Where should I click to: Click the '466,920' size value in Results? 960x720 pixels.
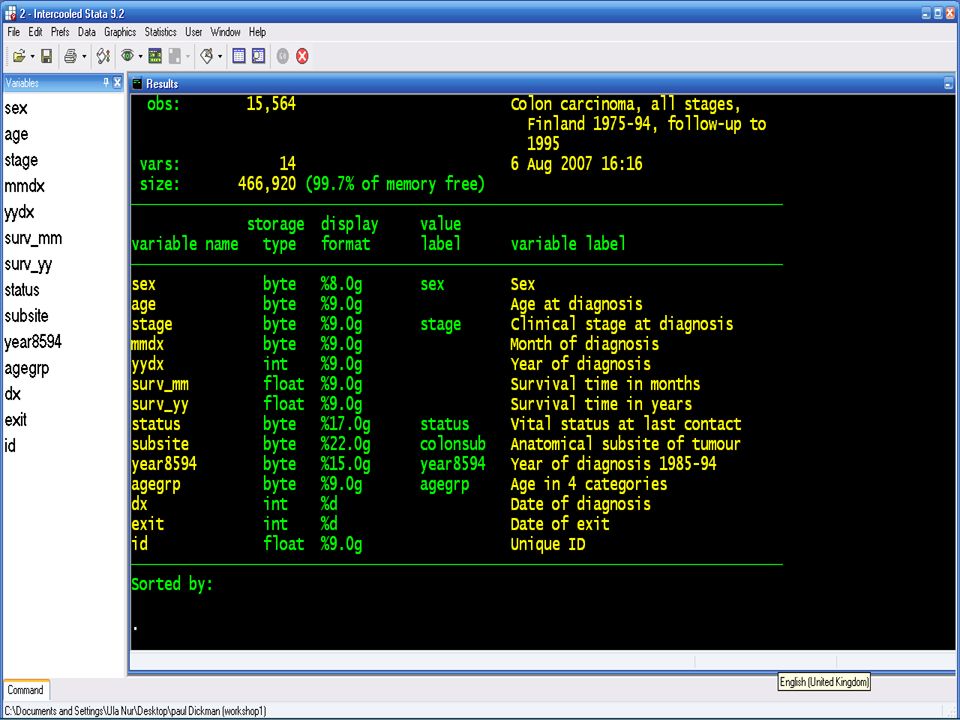[267, 184]
